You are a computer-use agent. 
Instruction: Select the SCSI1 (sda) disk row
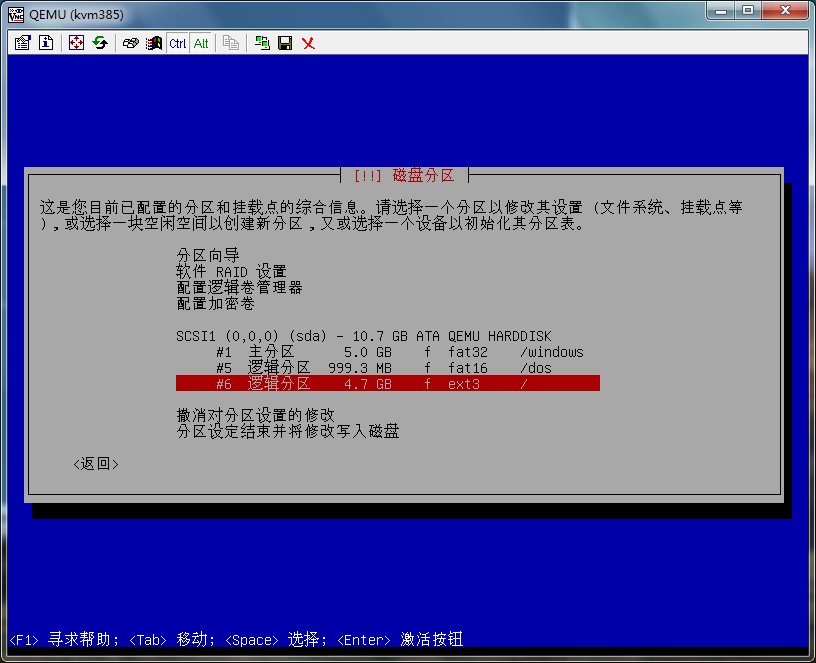point(364,336)
